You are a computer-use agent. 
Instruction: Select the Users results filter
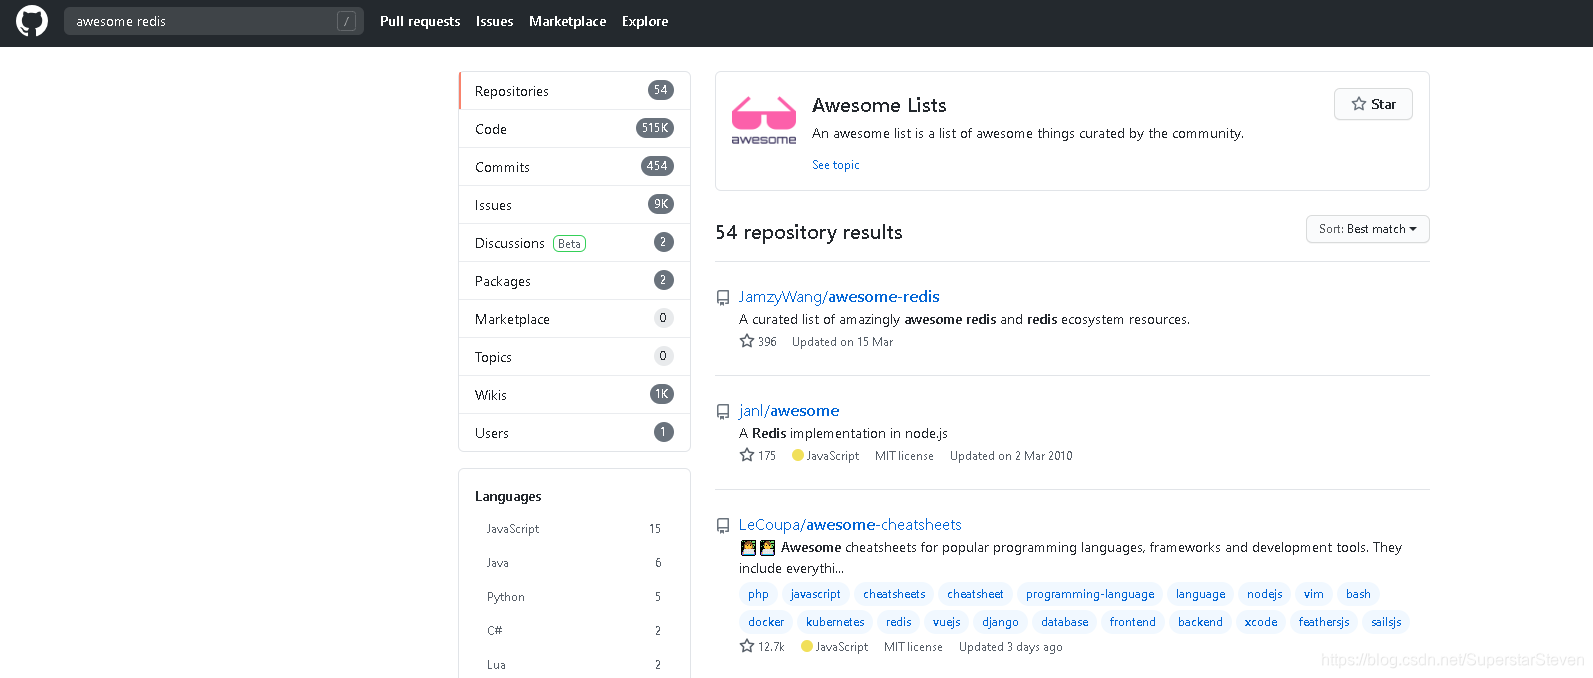[x=574, y=433]
